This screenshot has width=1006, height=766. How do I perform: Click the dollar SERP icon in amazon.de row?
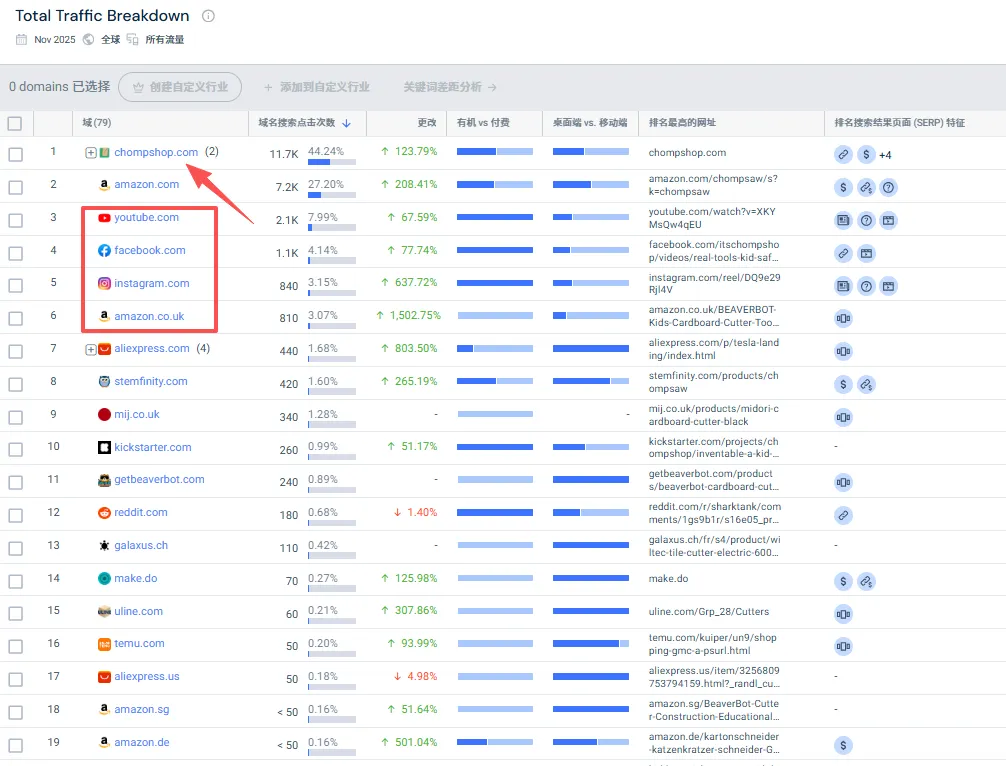[x=843, y=745]
